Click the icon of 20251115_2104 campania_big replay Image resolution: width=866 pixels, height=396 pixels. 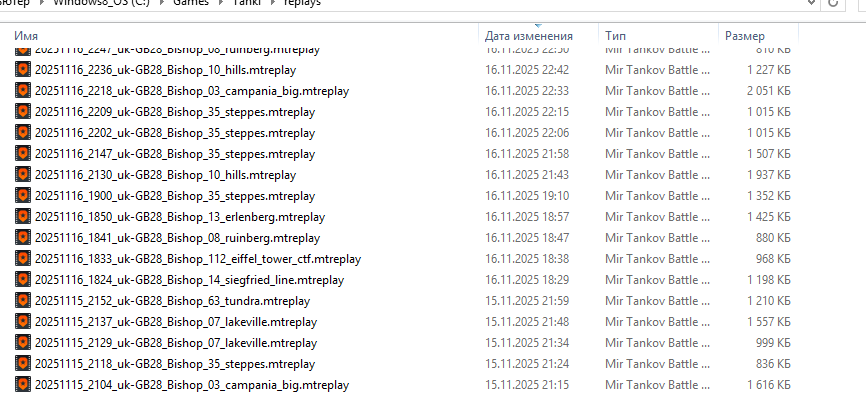pos(23,384)
